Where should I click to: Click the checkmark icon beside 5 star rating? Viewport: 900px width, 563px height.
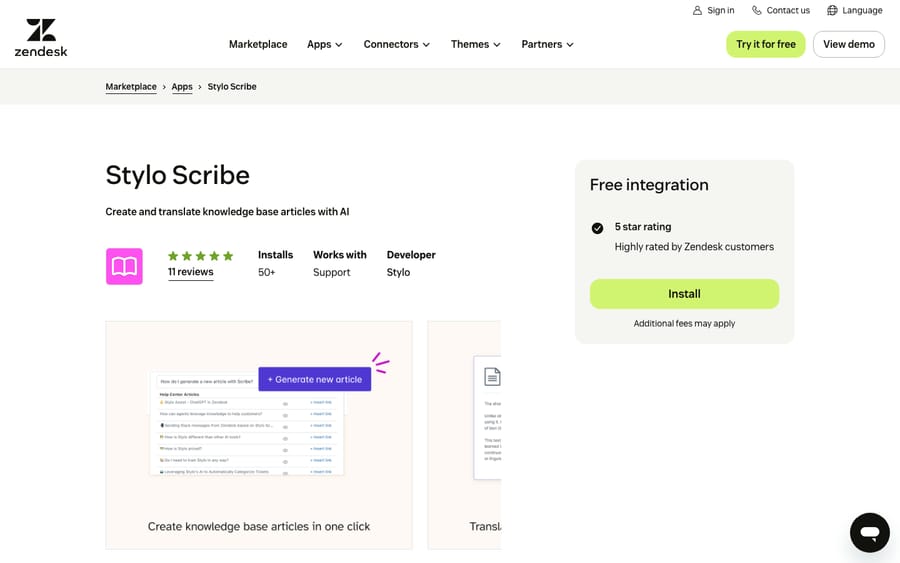point(597,228)
